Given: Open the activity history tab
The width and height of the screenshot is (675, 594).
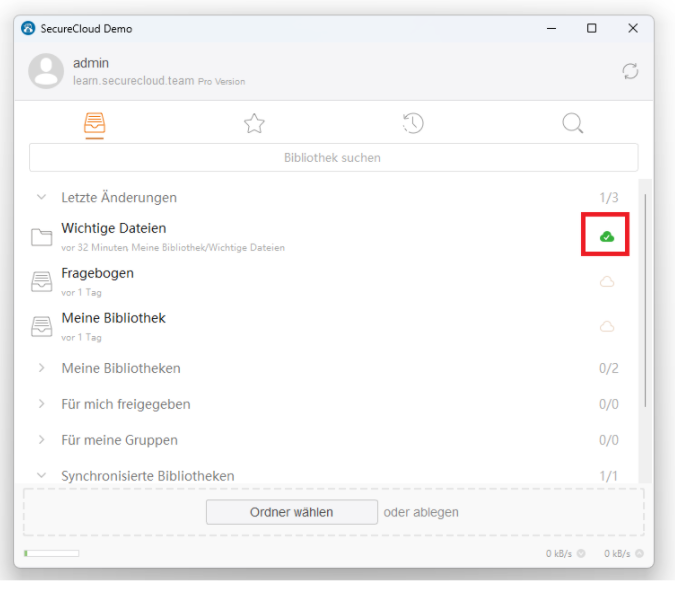Looking at the screenshot, I should tap(413, 123).
